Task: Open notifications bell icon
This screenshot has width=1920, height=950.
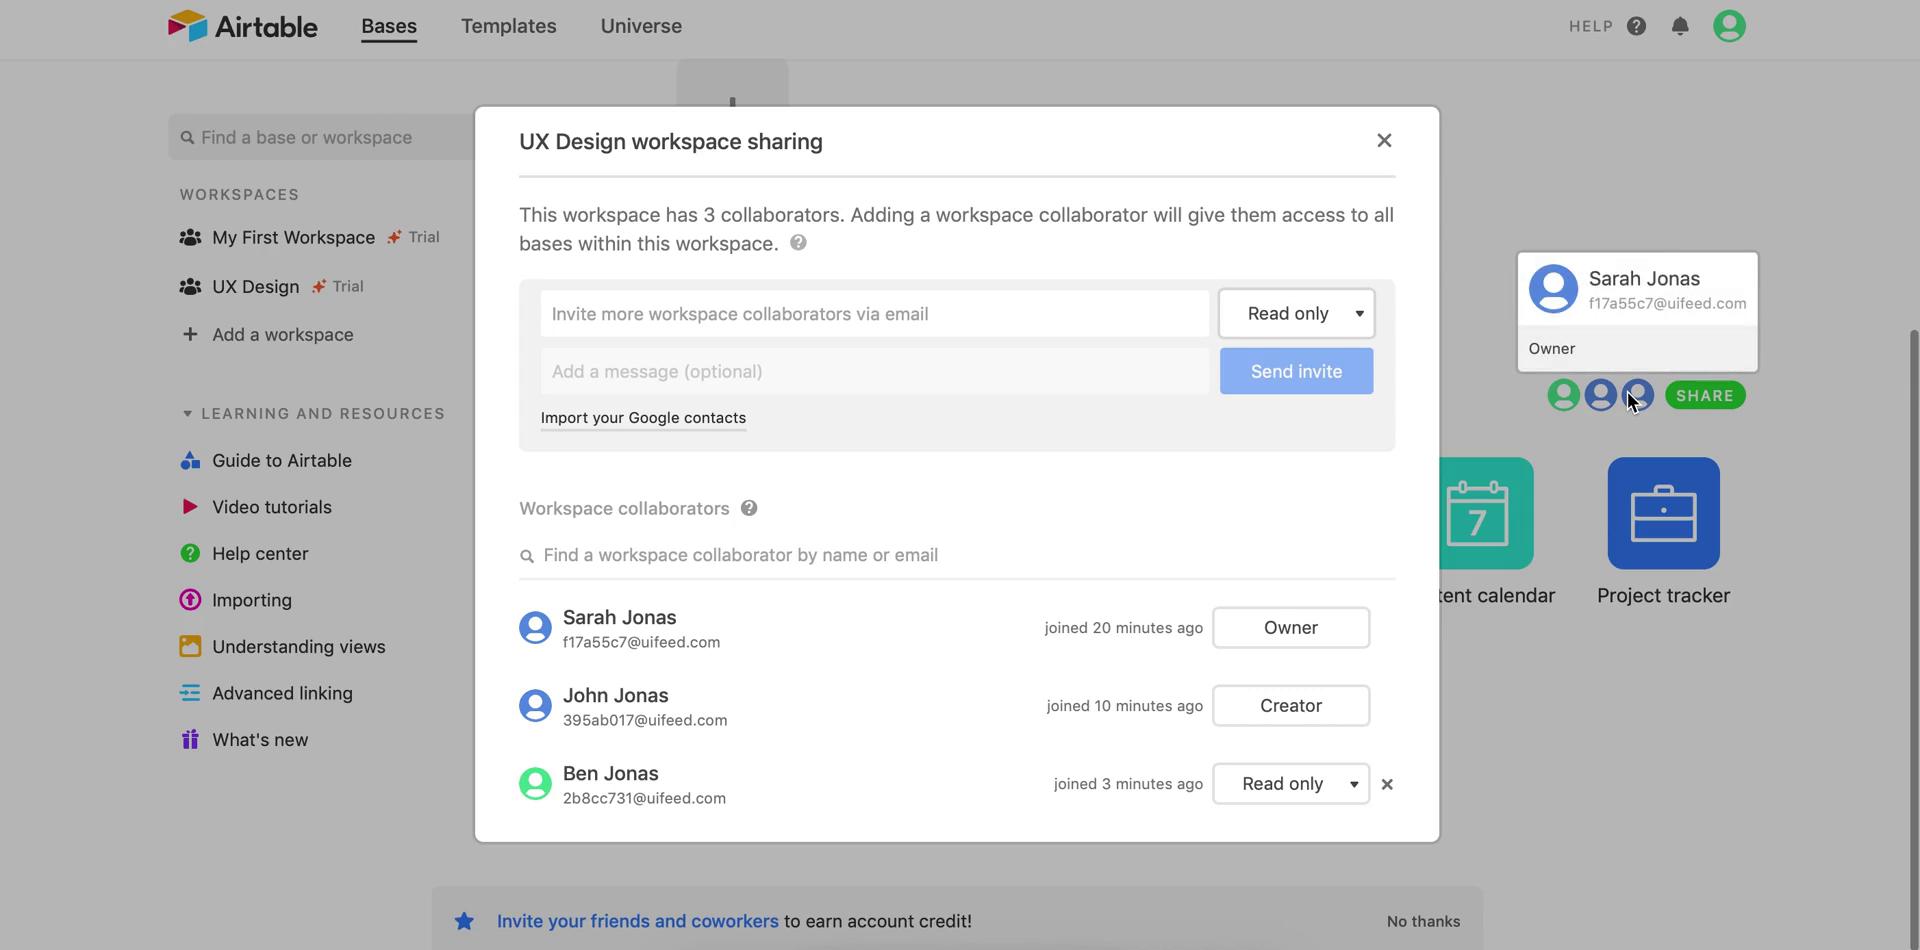Action: click(1680, 26)
